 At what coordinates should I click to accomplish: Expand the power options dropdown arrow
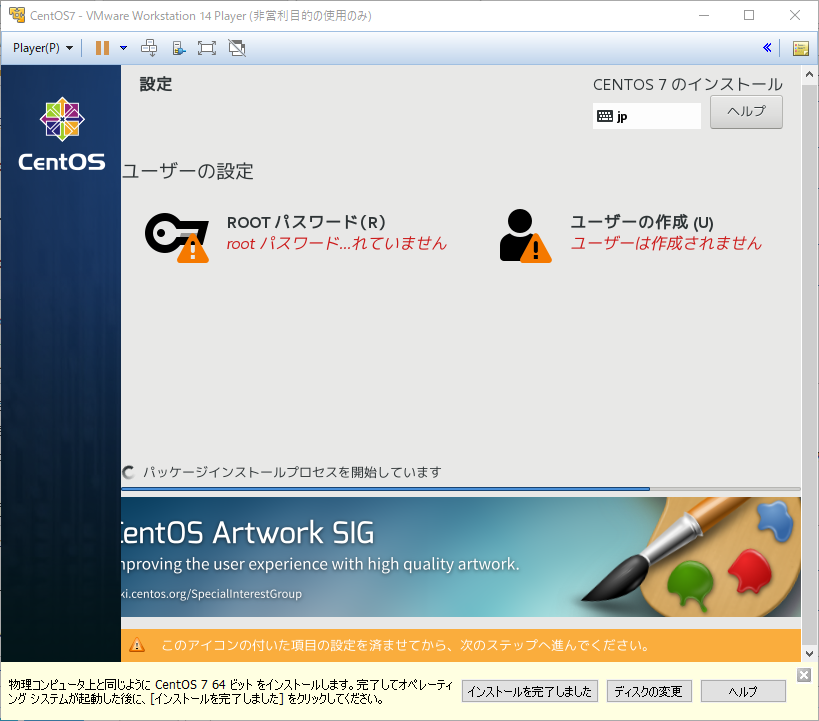coord(123,48)
